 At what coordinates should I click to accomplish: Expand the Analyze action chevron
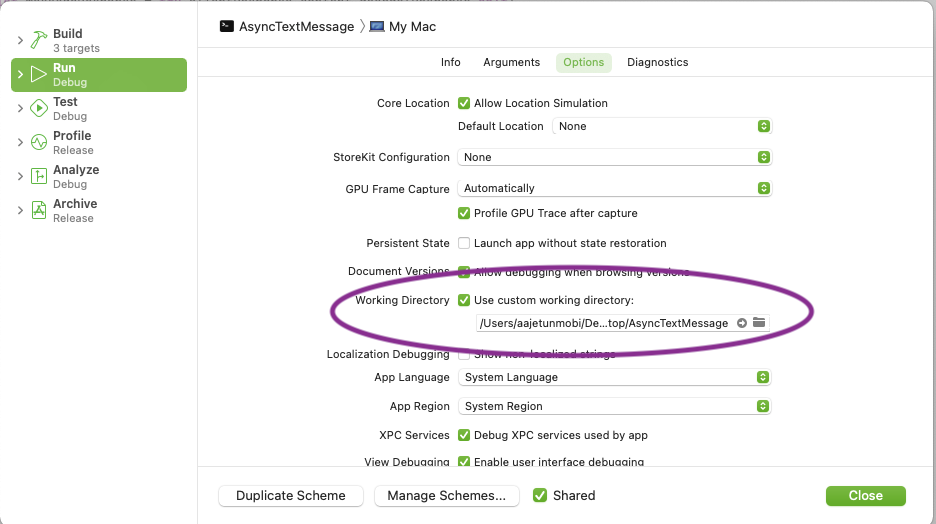tap(20, 176)
